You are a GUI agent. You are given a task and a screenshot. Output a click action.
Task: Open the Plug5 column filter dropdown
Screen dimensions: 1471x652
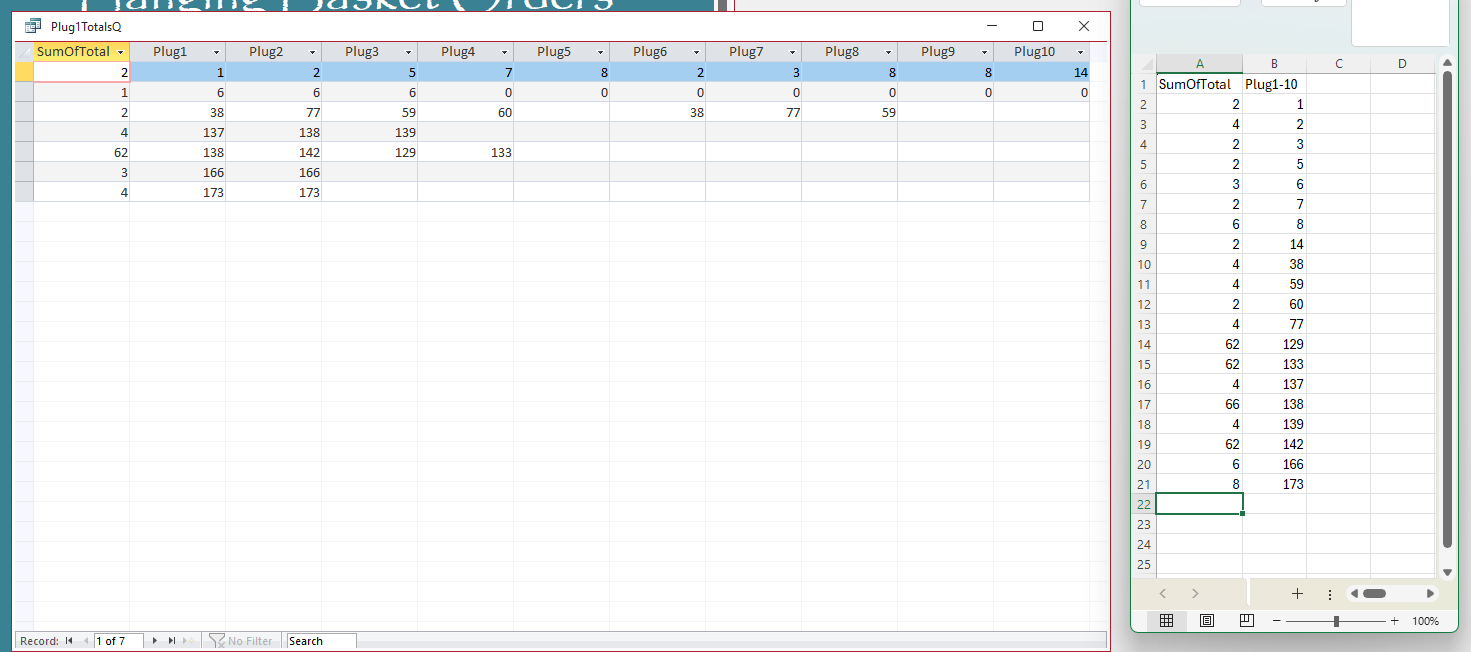point(601,51)
